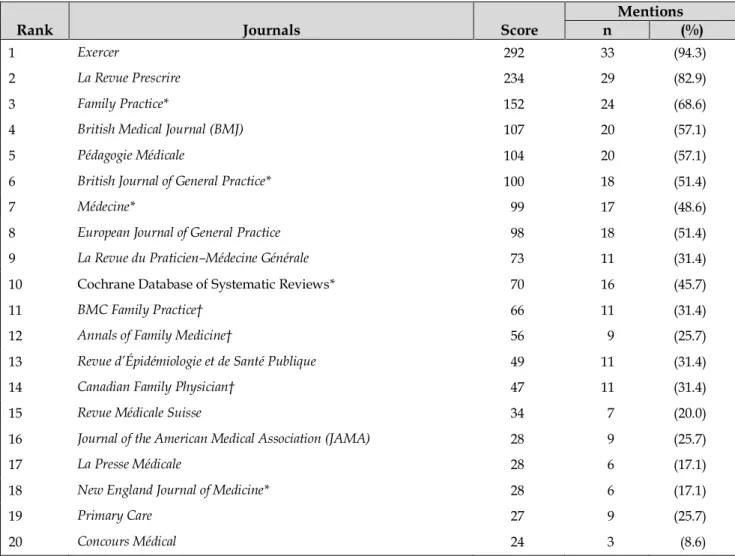Viewport: 735px width, 556px height.
Task: Click mentions count 17 for Médecine
Action: [x=608, y=207]
